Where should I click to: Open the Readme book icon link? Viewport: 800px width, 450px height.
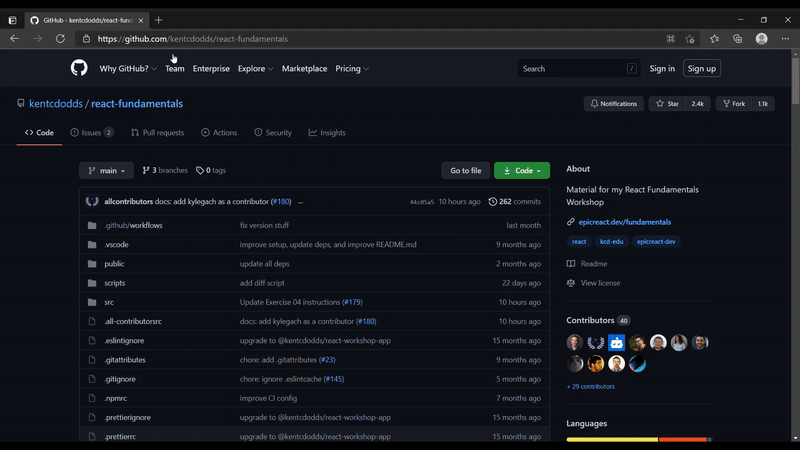click(571, 264)
